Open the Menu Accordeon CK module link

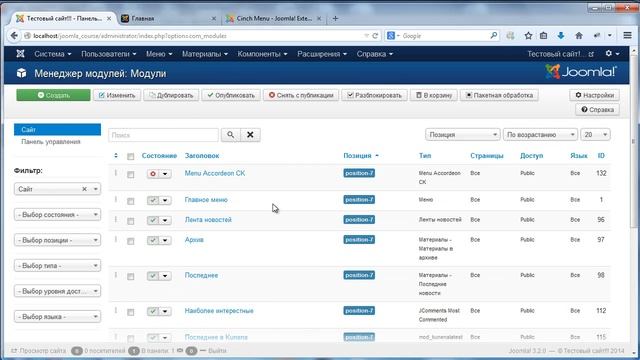pyautogui.click(x=215, y=173)
